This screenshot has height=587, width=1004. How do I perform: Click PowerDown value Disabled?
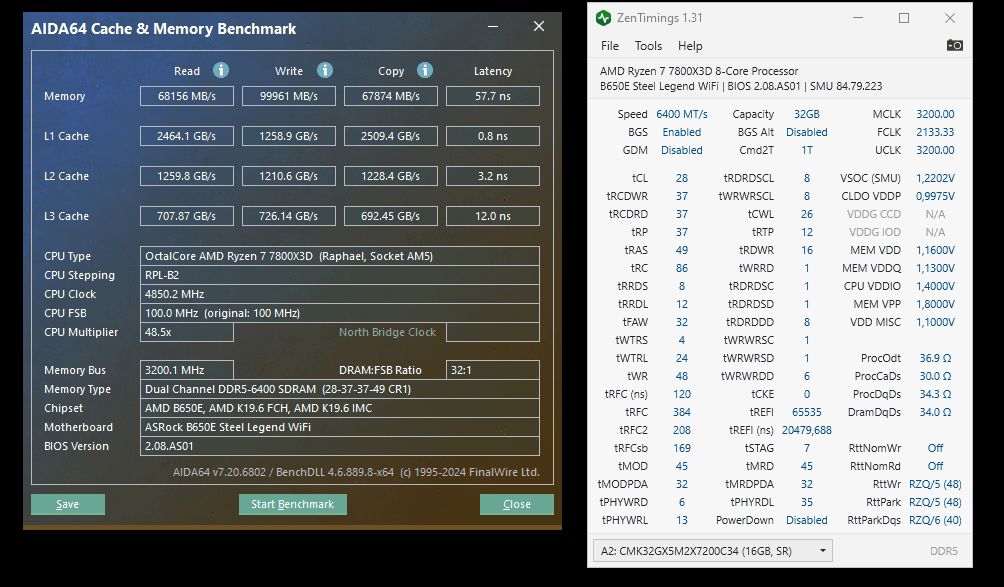(807, 520)
